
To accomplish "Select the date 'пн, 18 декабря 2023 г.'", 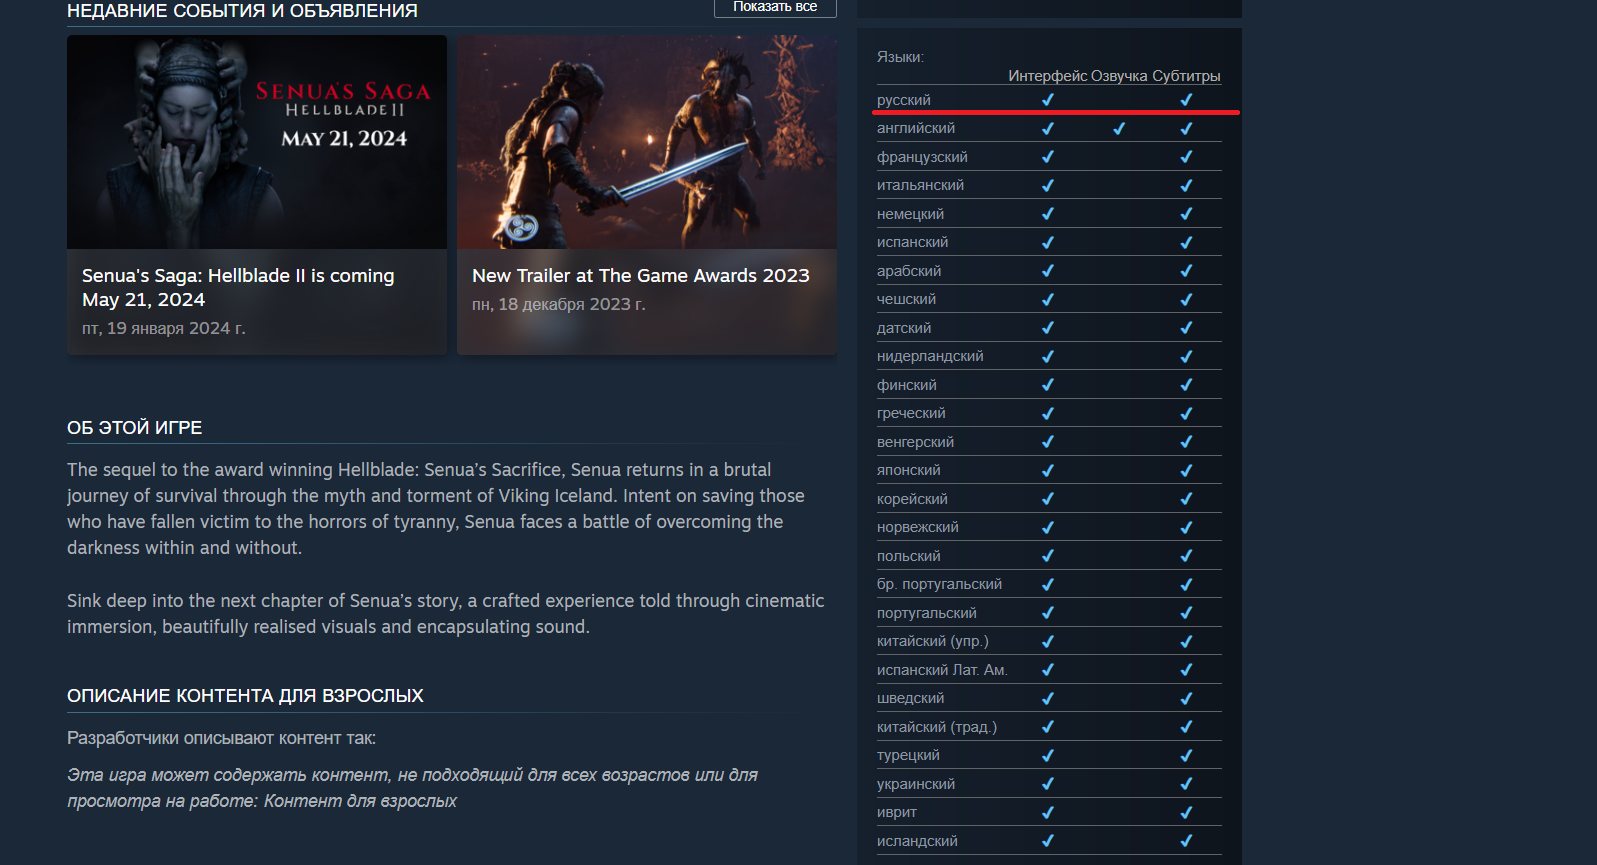I will (x=559, y=304).
